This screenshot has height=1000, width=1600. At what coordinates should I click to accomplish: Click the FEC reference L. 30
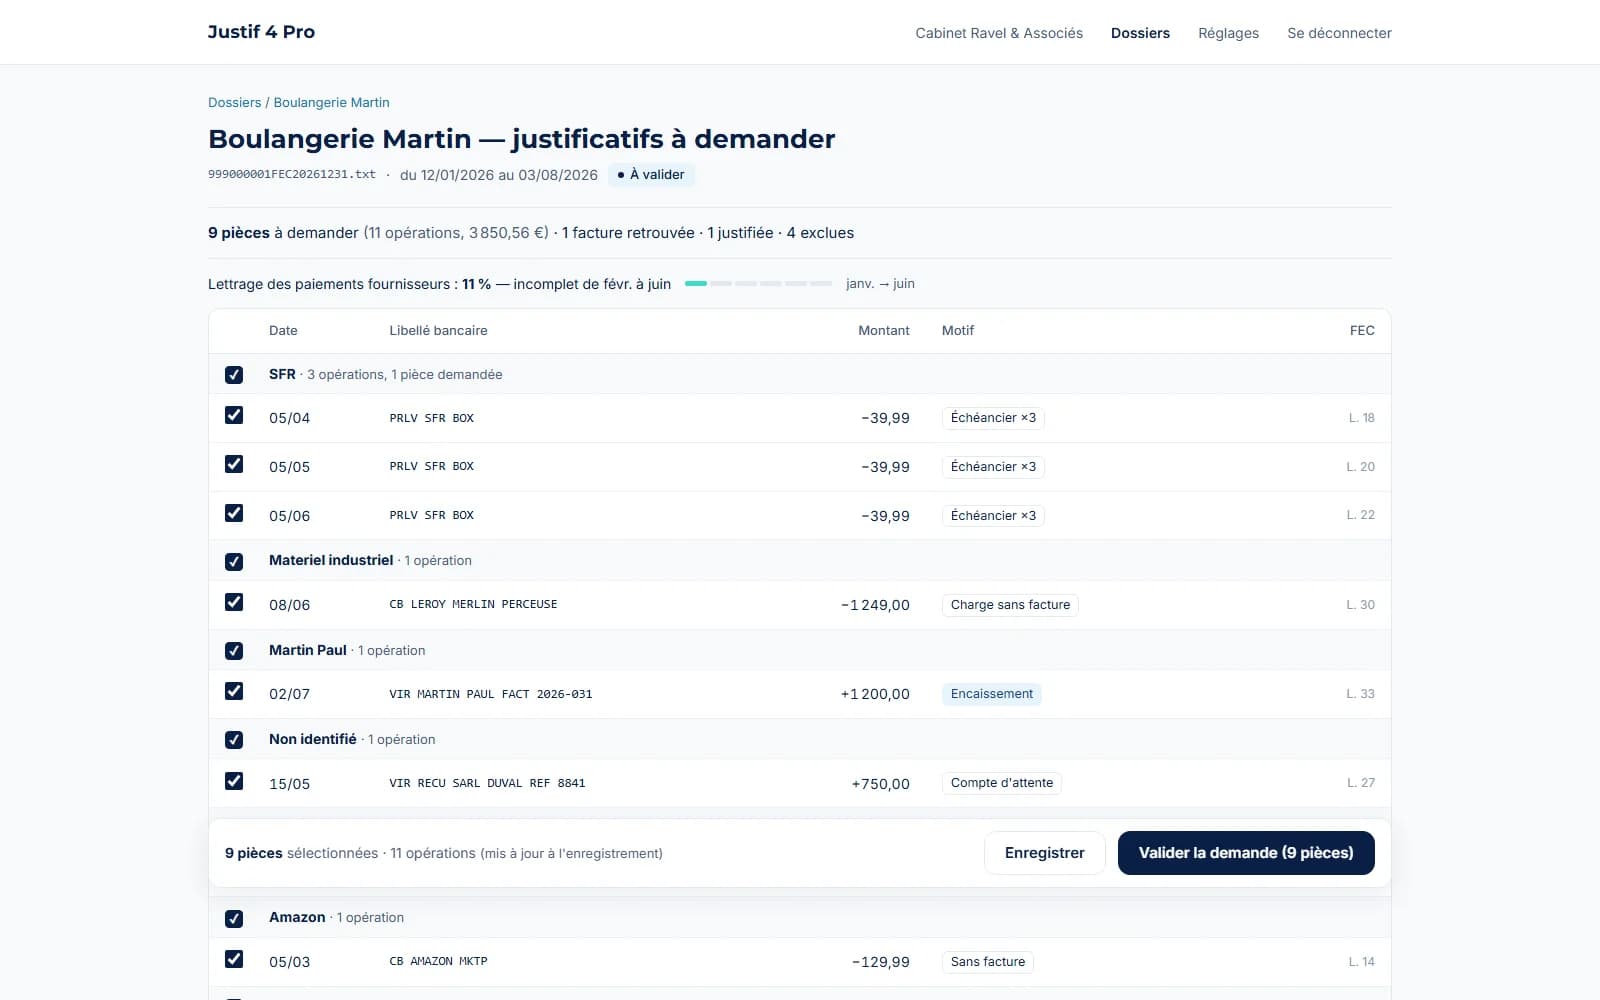[x=1360, y=605]
